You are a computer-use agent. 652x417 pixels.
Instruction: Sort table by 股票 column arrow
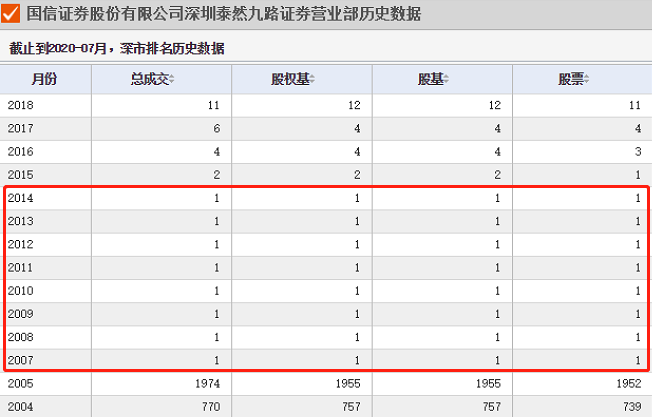(587, 79)
